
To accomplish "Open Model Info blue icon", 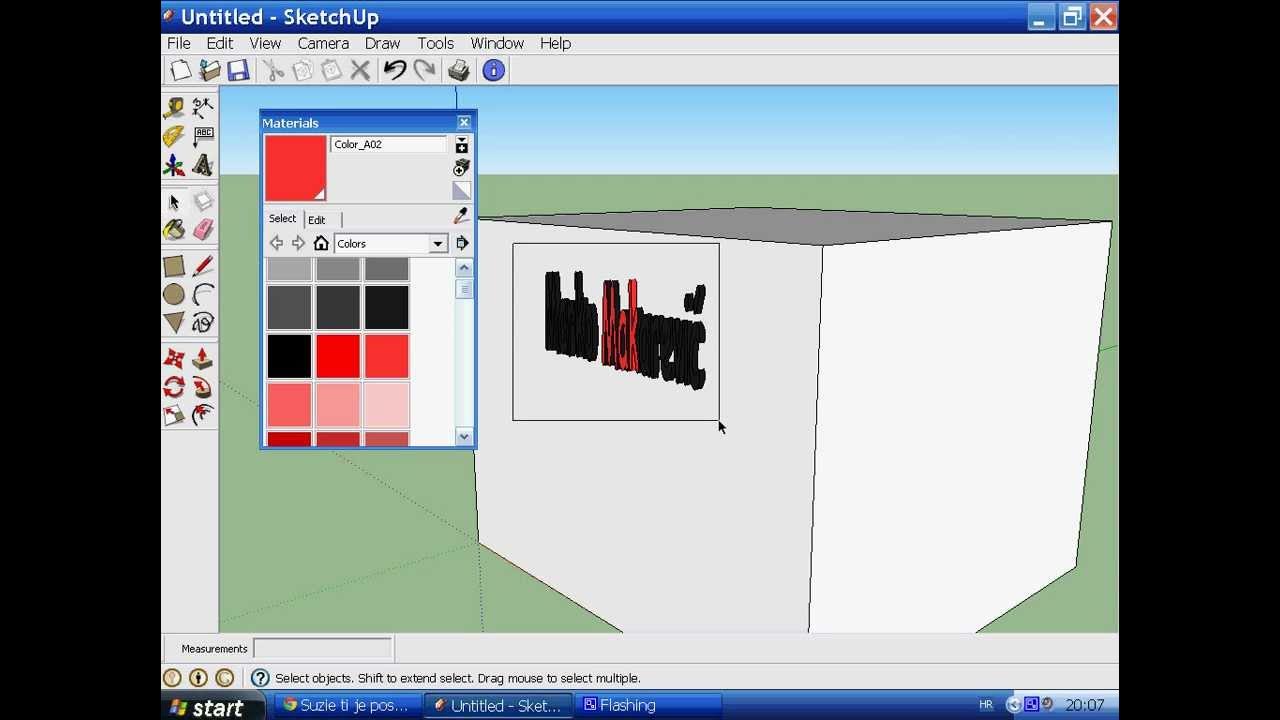I will 493,70.
